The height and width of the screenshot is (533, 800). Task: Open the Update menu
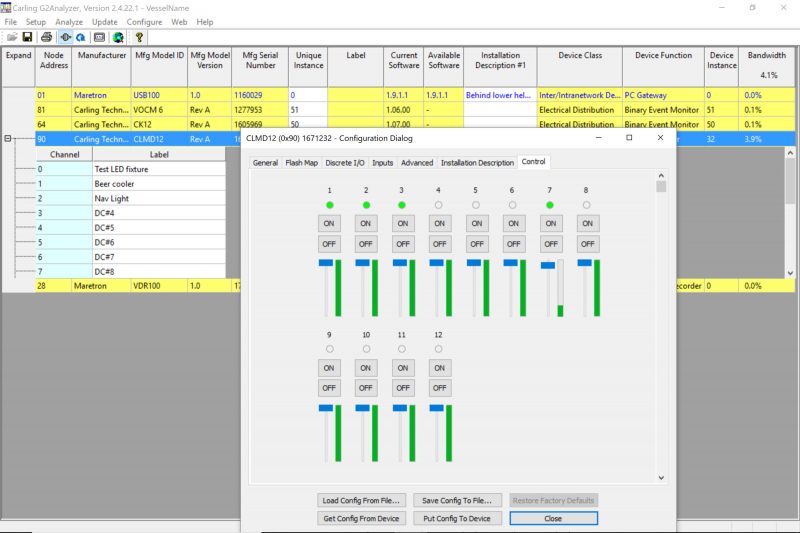click(x=105, y=22)
